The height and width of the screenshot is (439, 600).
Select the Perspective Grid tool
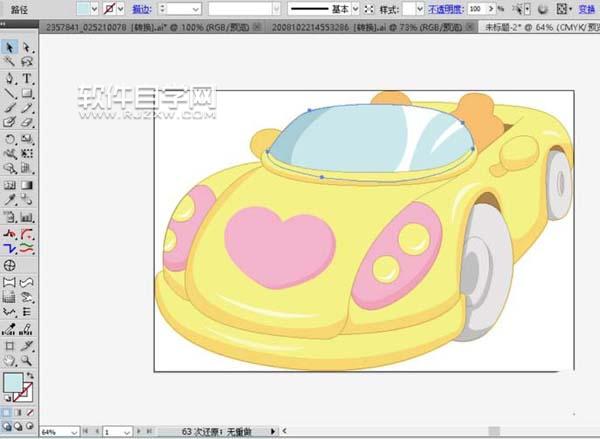click(x=27, y=168)
